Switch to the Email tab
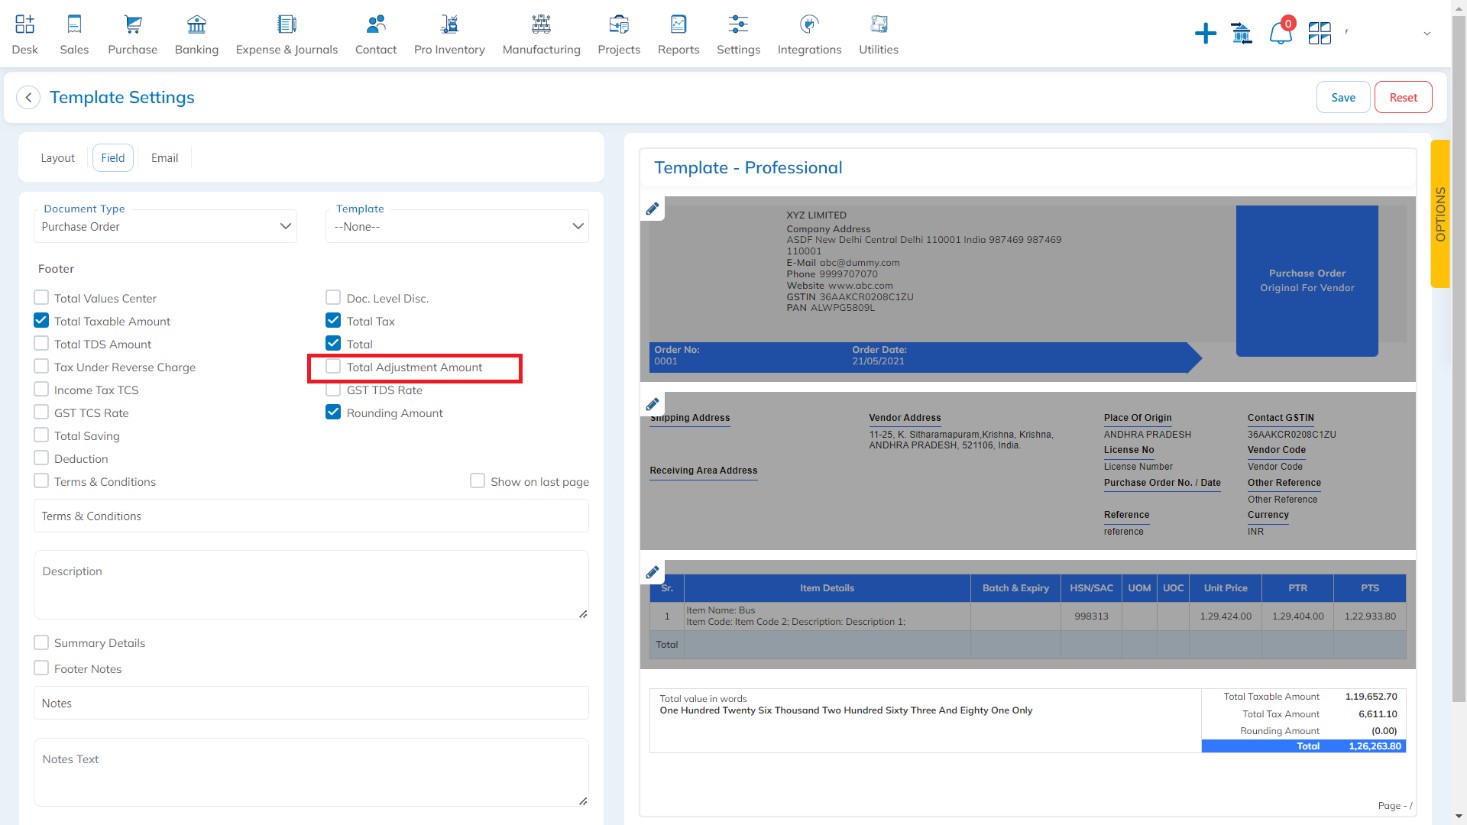The image size is (1467, 825). [165, 158]
